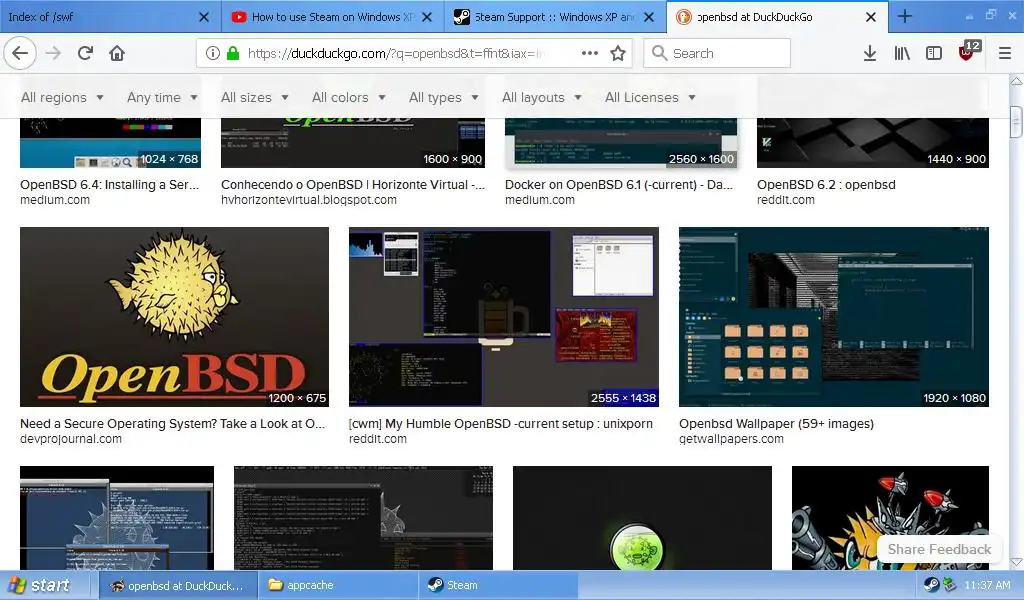Image resolution: width=1024 pixels, height=600 pixels.
Task: Toggle the sidebar view icon
Action: click(934, 54)
